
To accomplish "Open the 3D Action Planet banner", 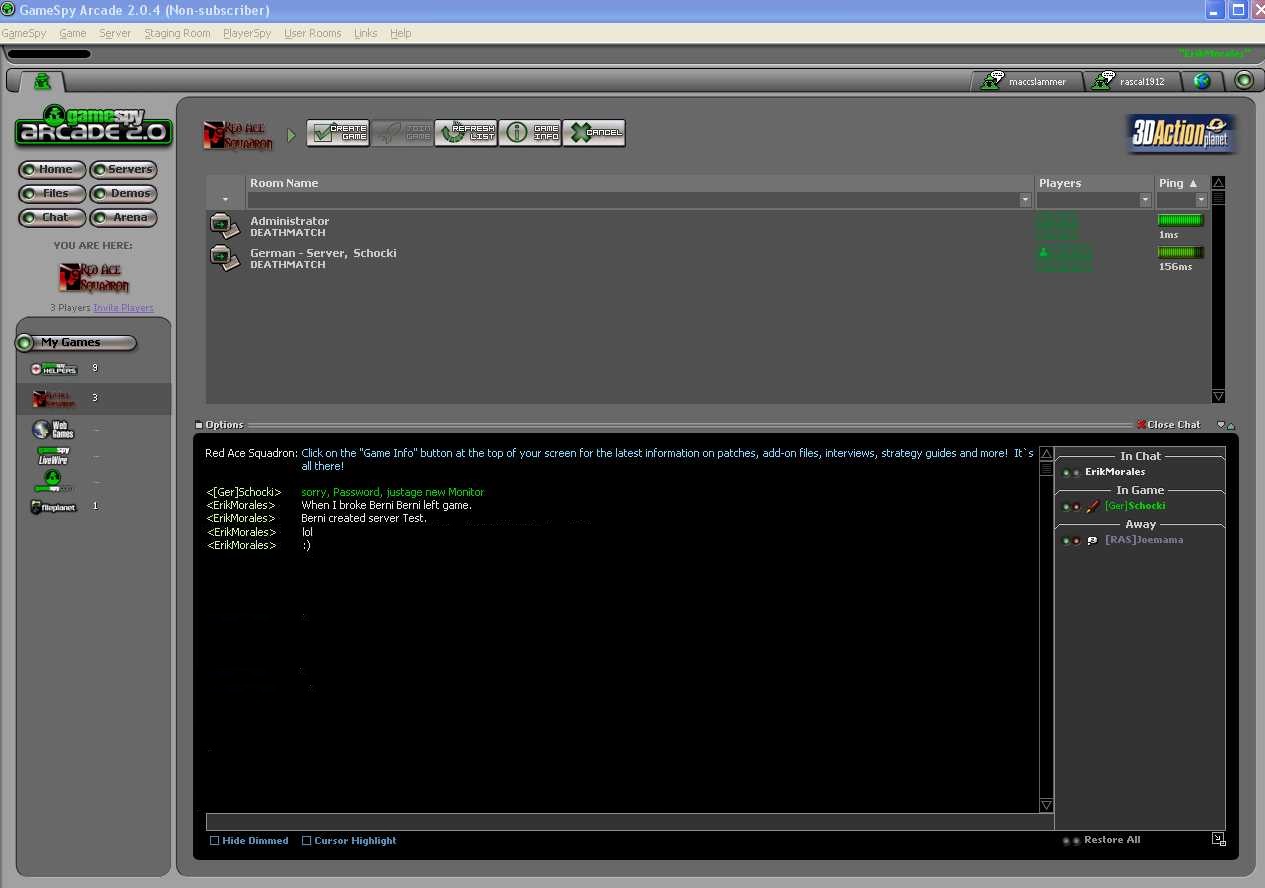I will coord(1181,134).
